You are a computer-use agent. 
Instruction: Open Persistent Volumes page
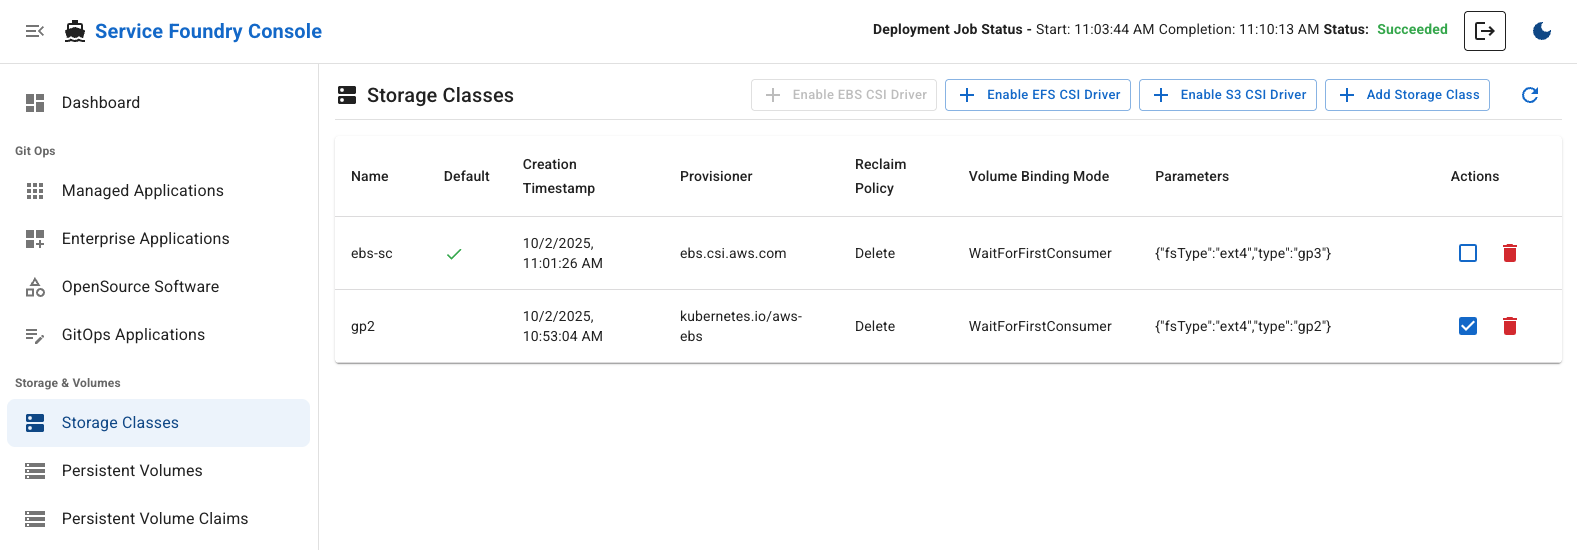pos(132,471)
